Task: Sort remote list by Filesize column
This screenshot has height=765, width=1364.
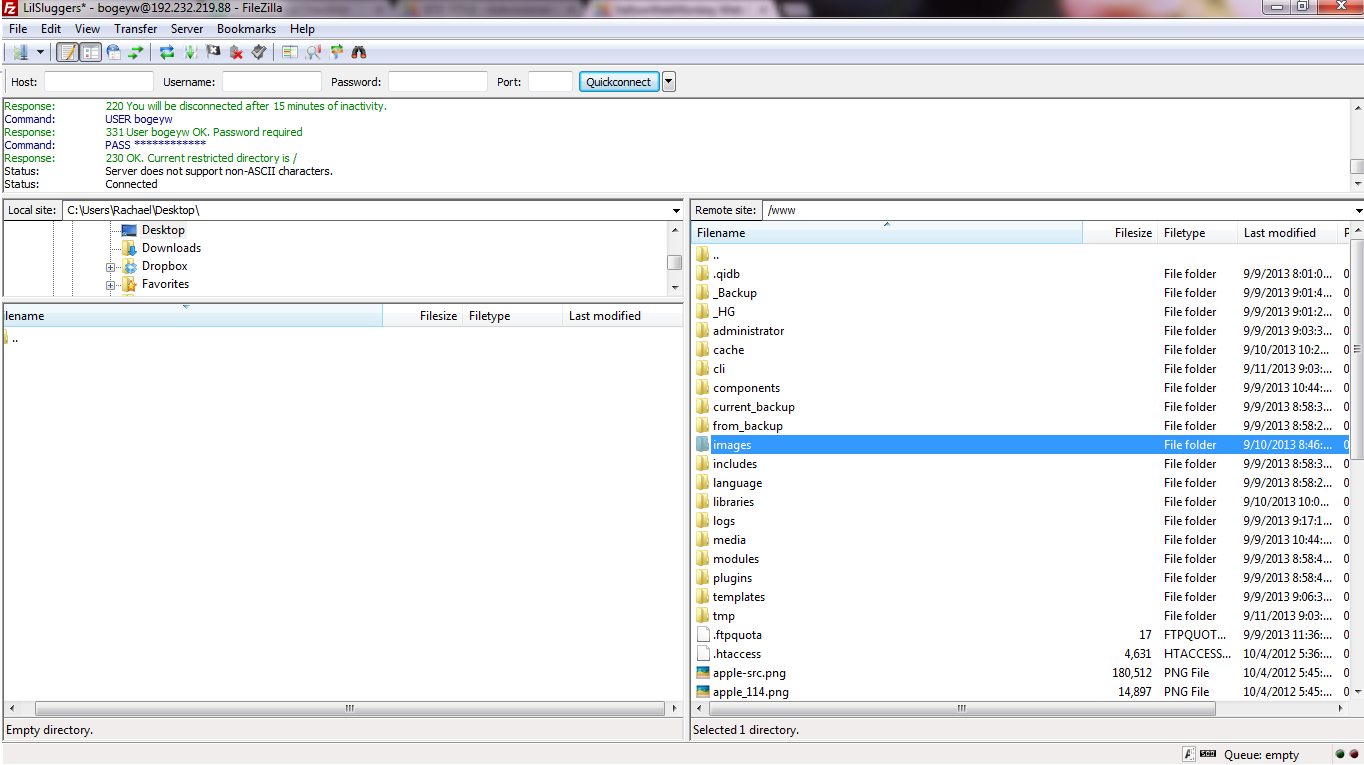Action: coord(1119,233)
